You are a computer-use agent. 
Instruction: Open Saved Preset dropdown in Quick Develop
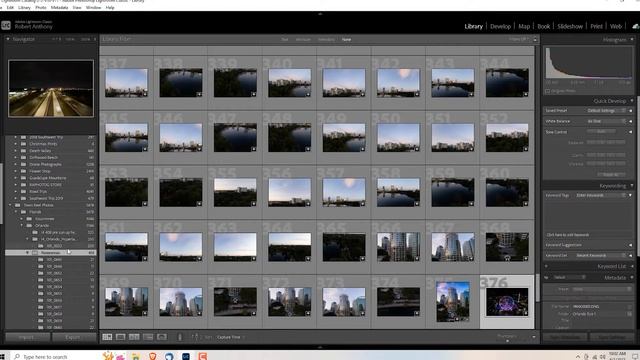tap(606, 111)
